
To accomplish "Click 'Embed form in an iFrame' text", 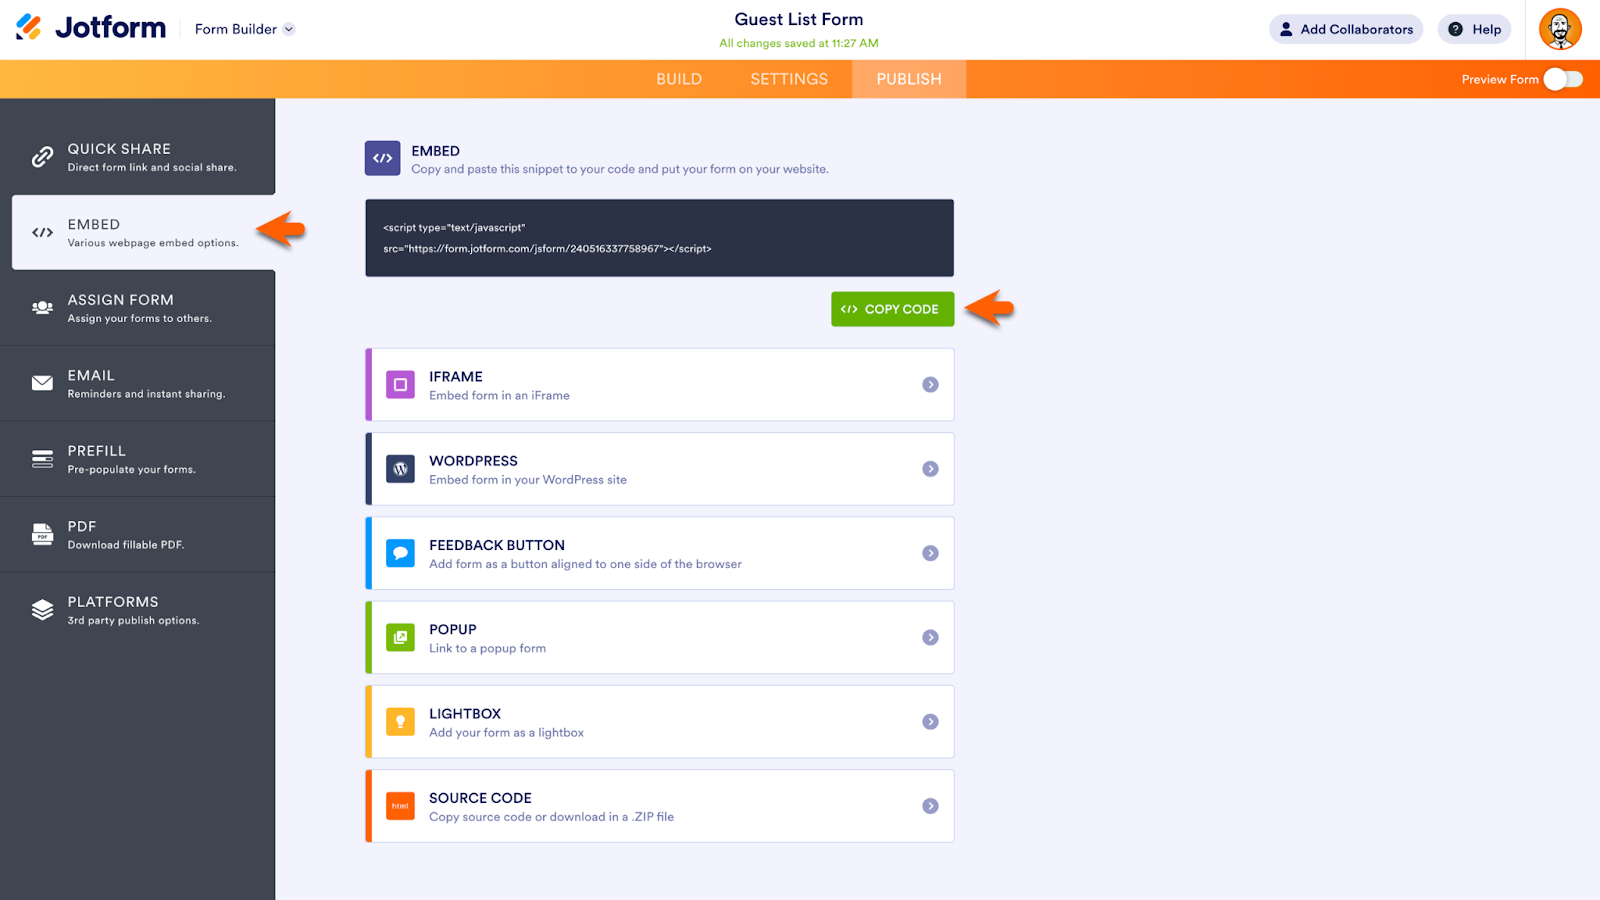I will (x=499, y=396).
